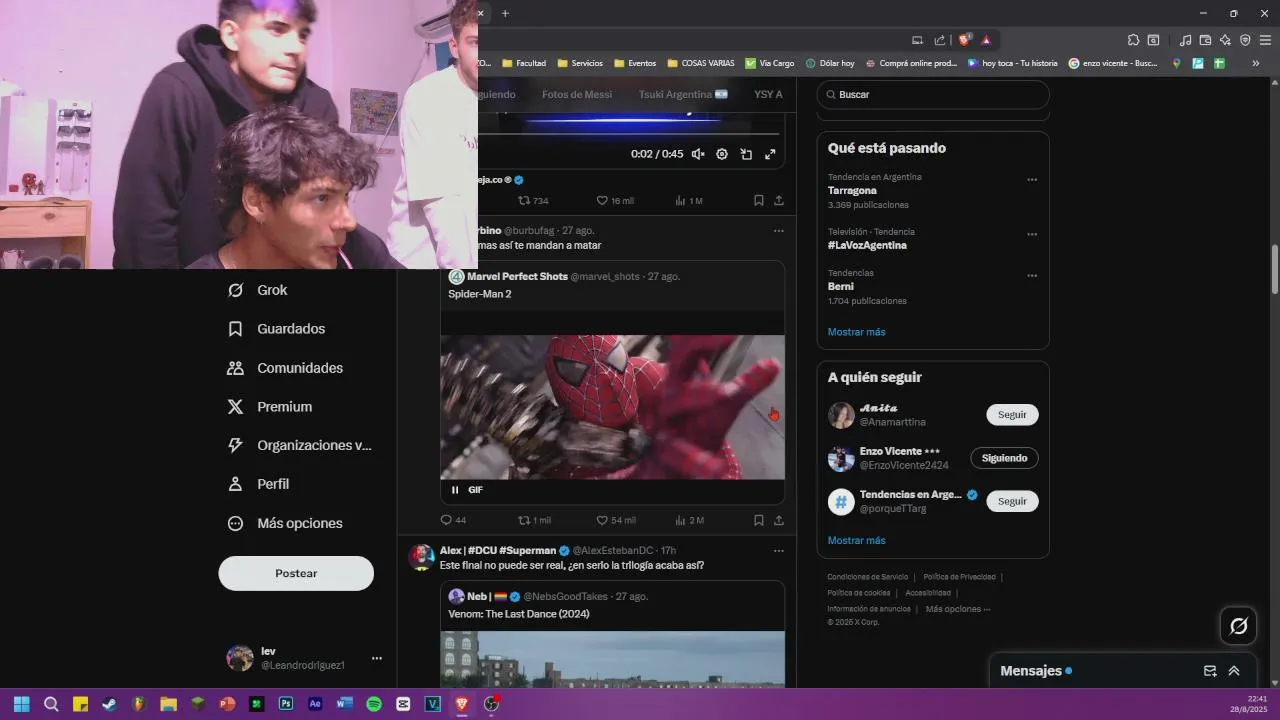Viewport: 1280px width, 720px height.
Task: Open Spotify from the taskbar
Action: (x=374, y=704)
